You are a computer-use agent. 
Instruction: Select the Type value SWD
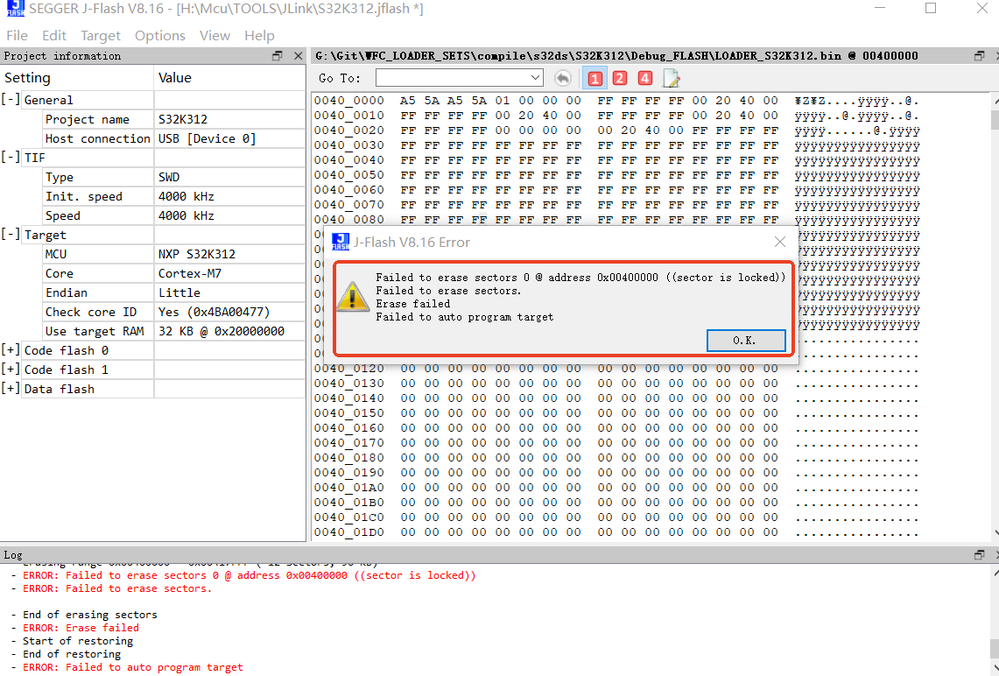click(x=169, y=177)
